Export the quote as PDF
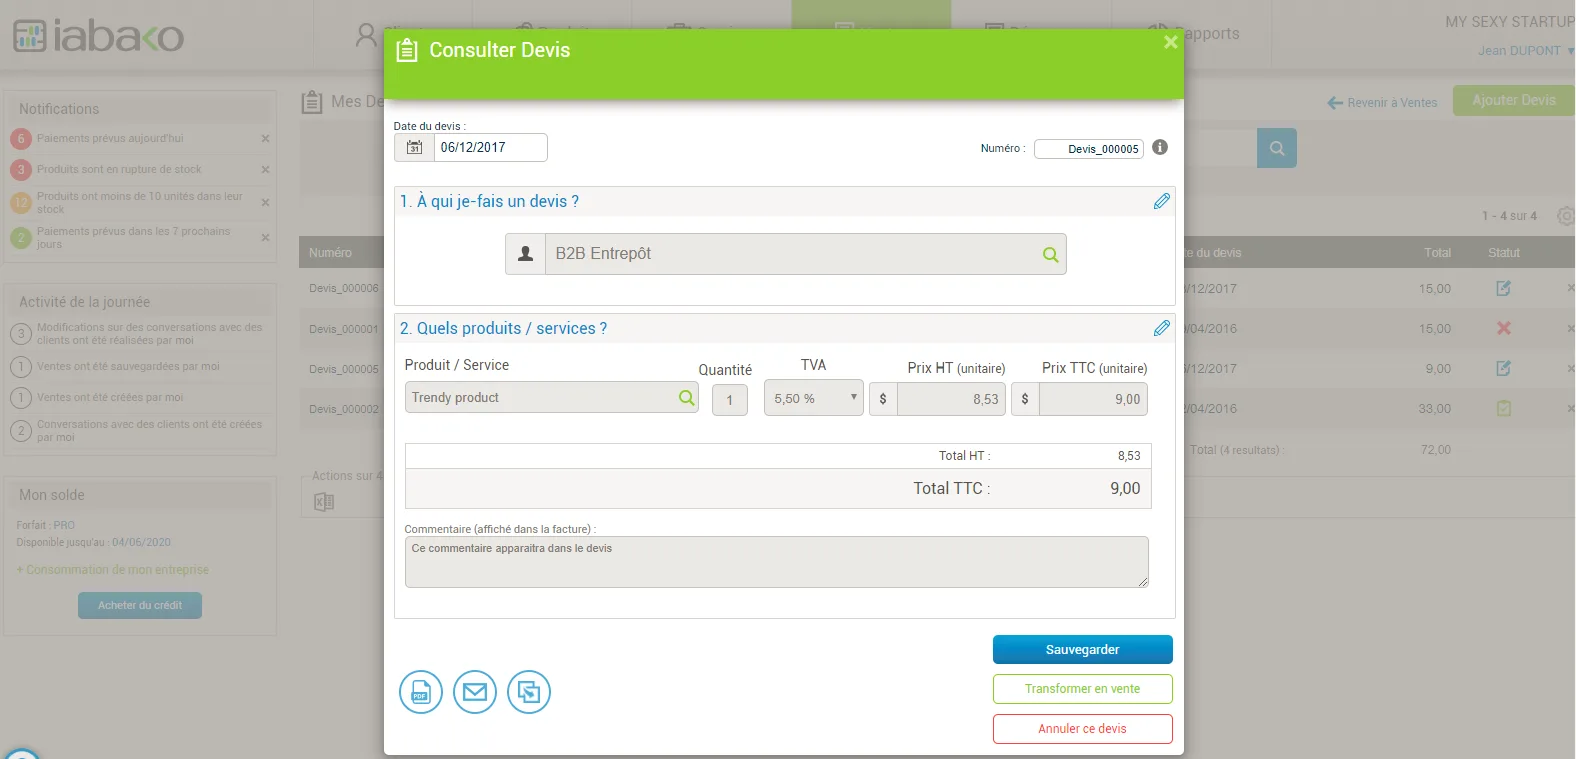 tap(421, 692)
